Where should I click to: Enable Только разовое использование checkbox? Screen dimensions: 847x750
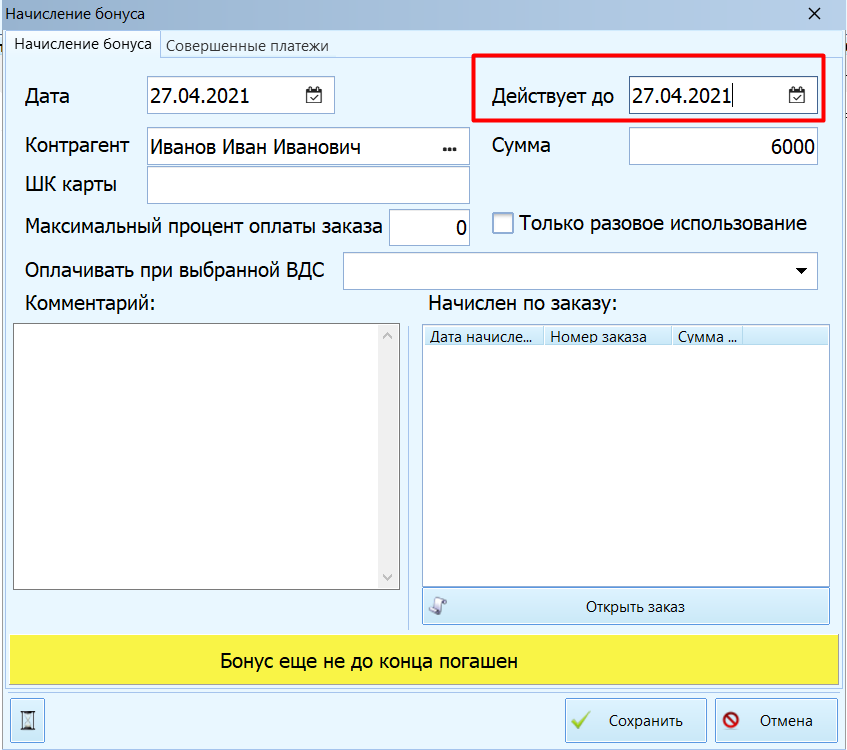502,223
